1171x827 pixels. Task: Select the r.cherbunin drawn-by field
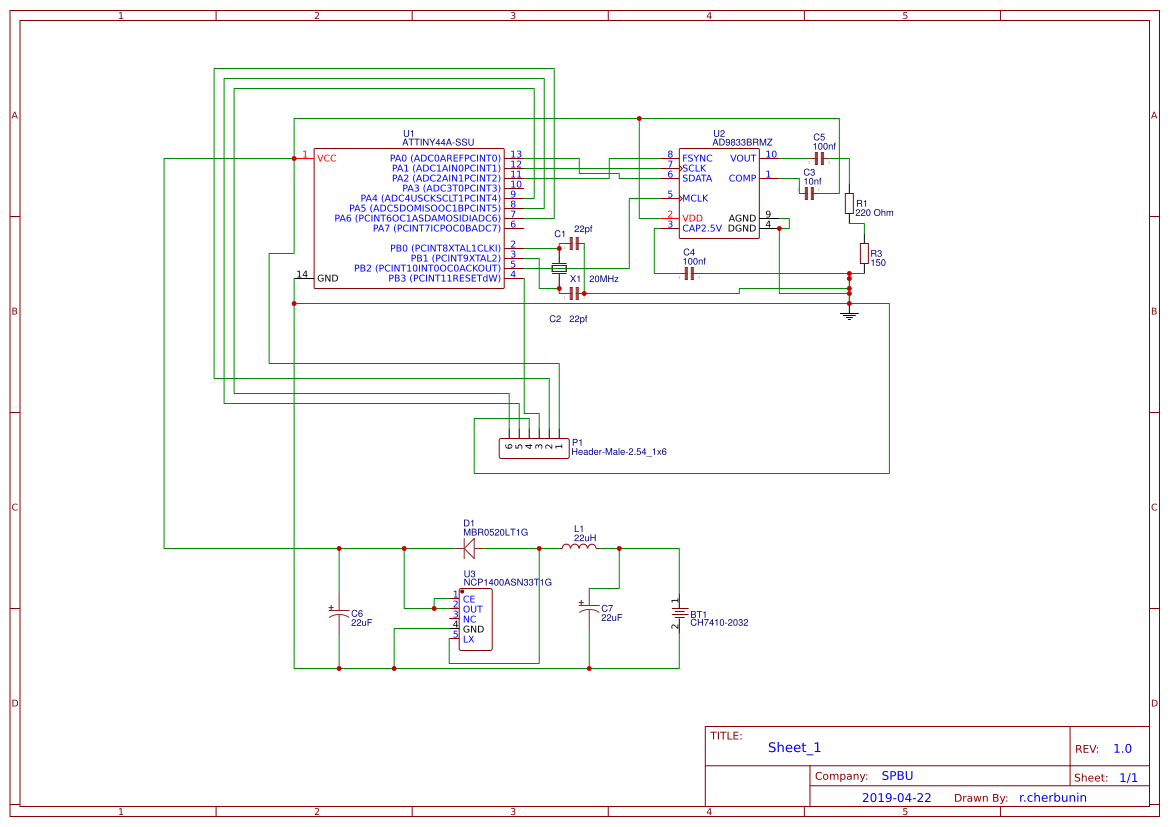(1052, 797)
